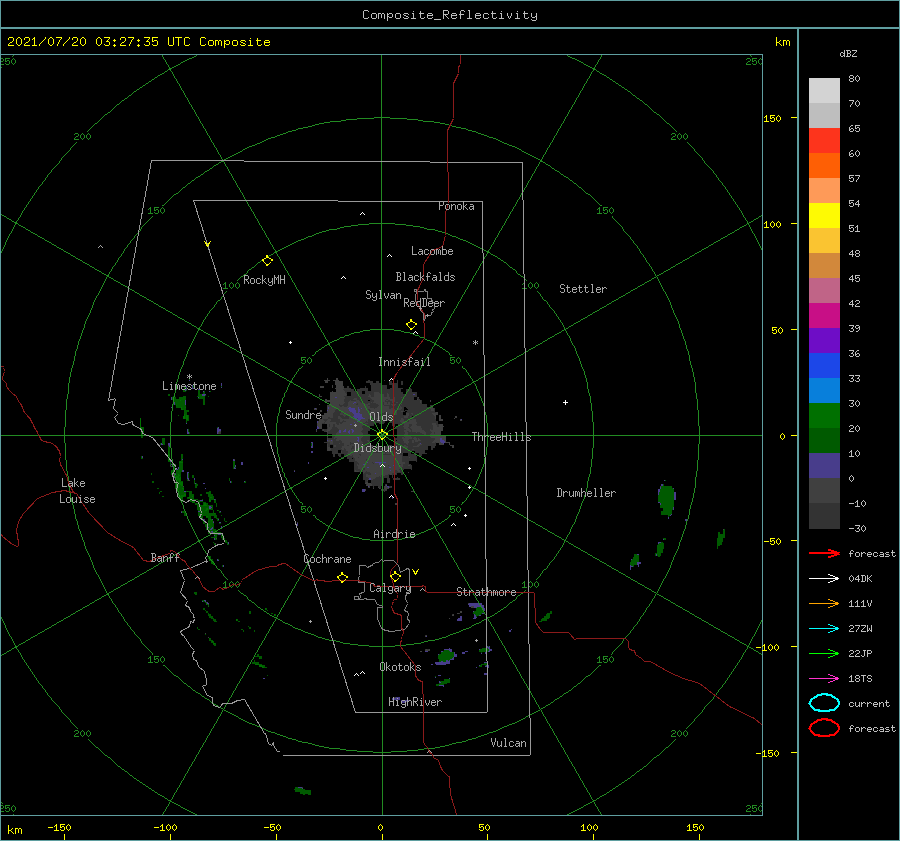Pick the dark green 10-20 dBZ swatch

point(824,440)
